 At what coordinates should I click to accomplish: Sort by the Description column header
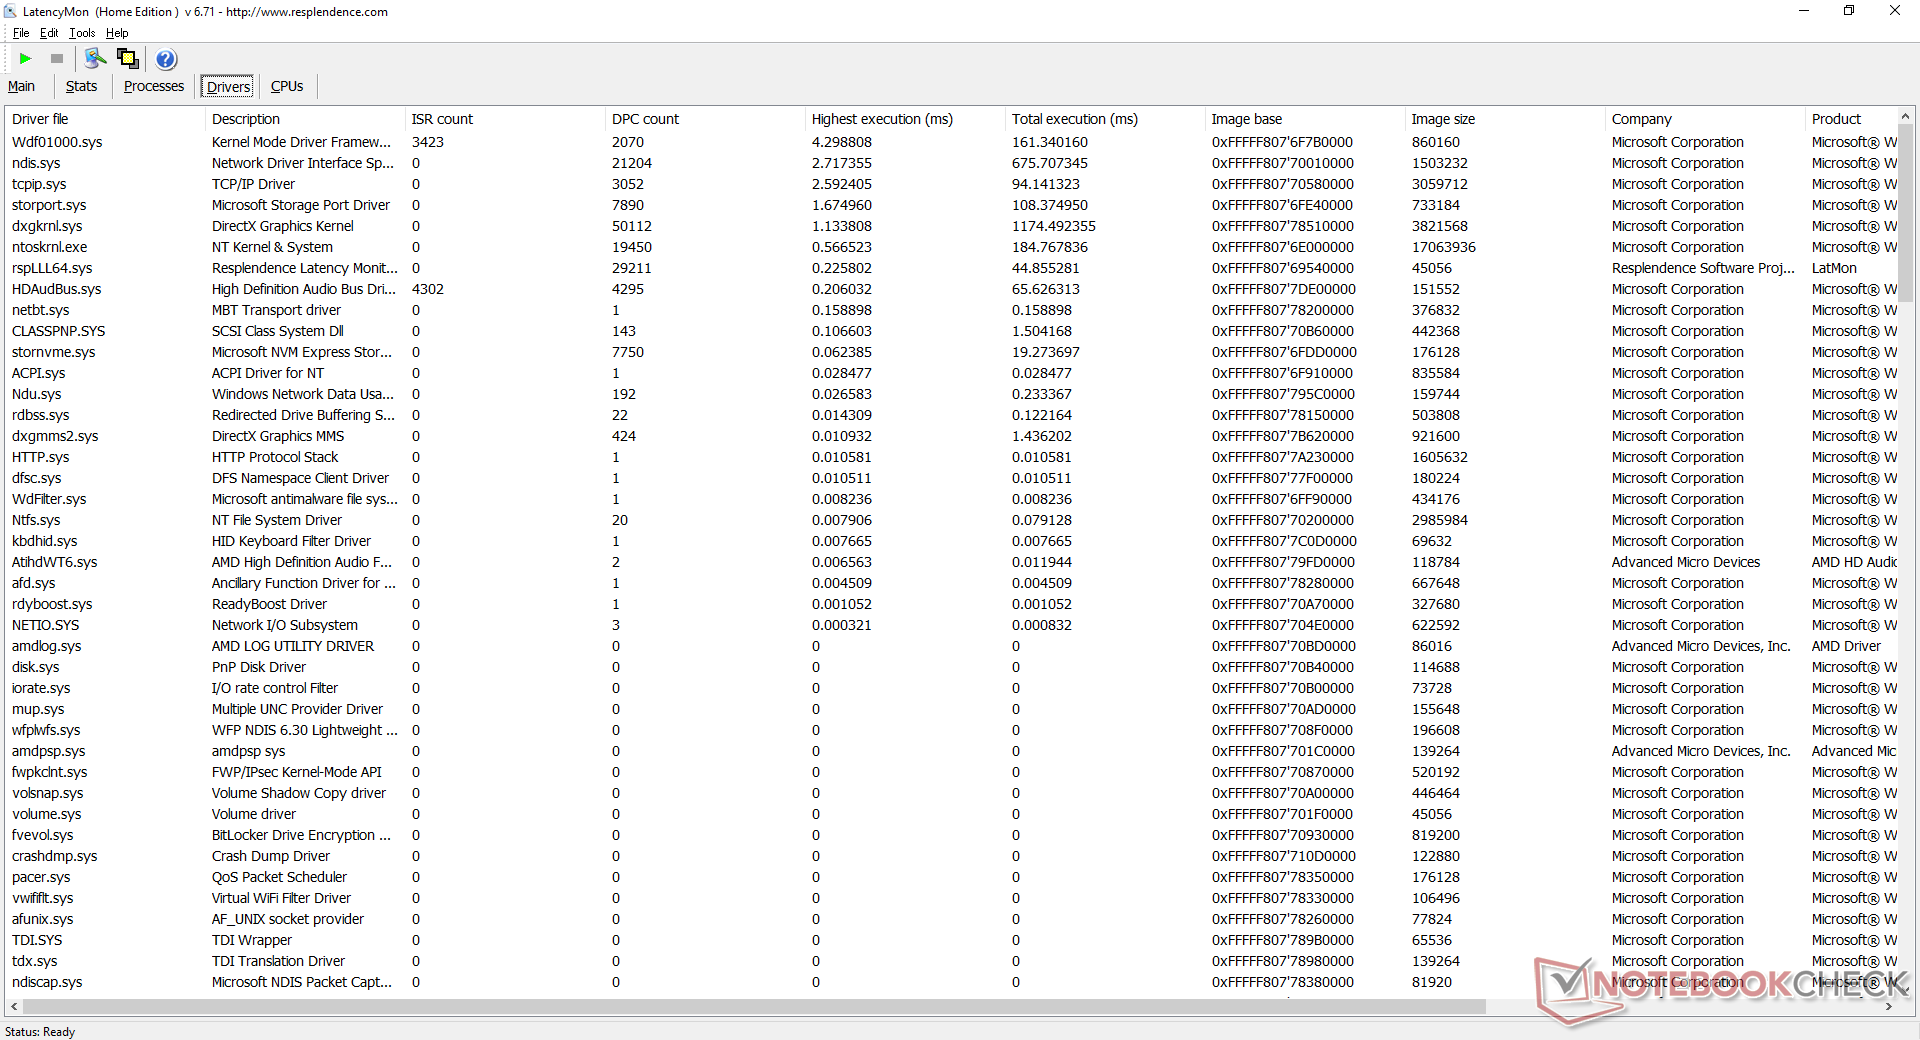[x=305, y=119]
